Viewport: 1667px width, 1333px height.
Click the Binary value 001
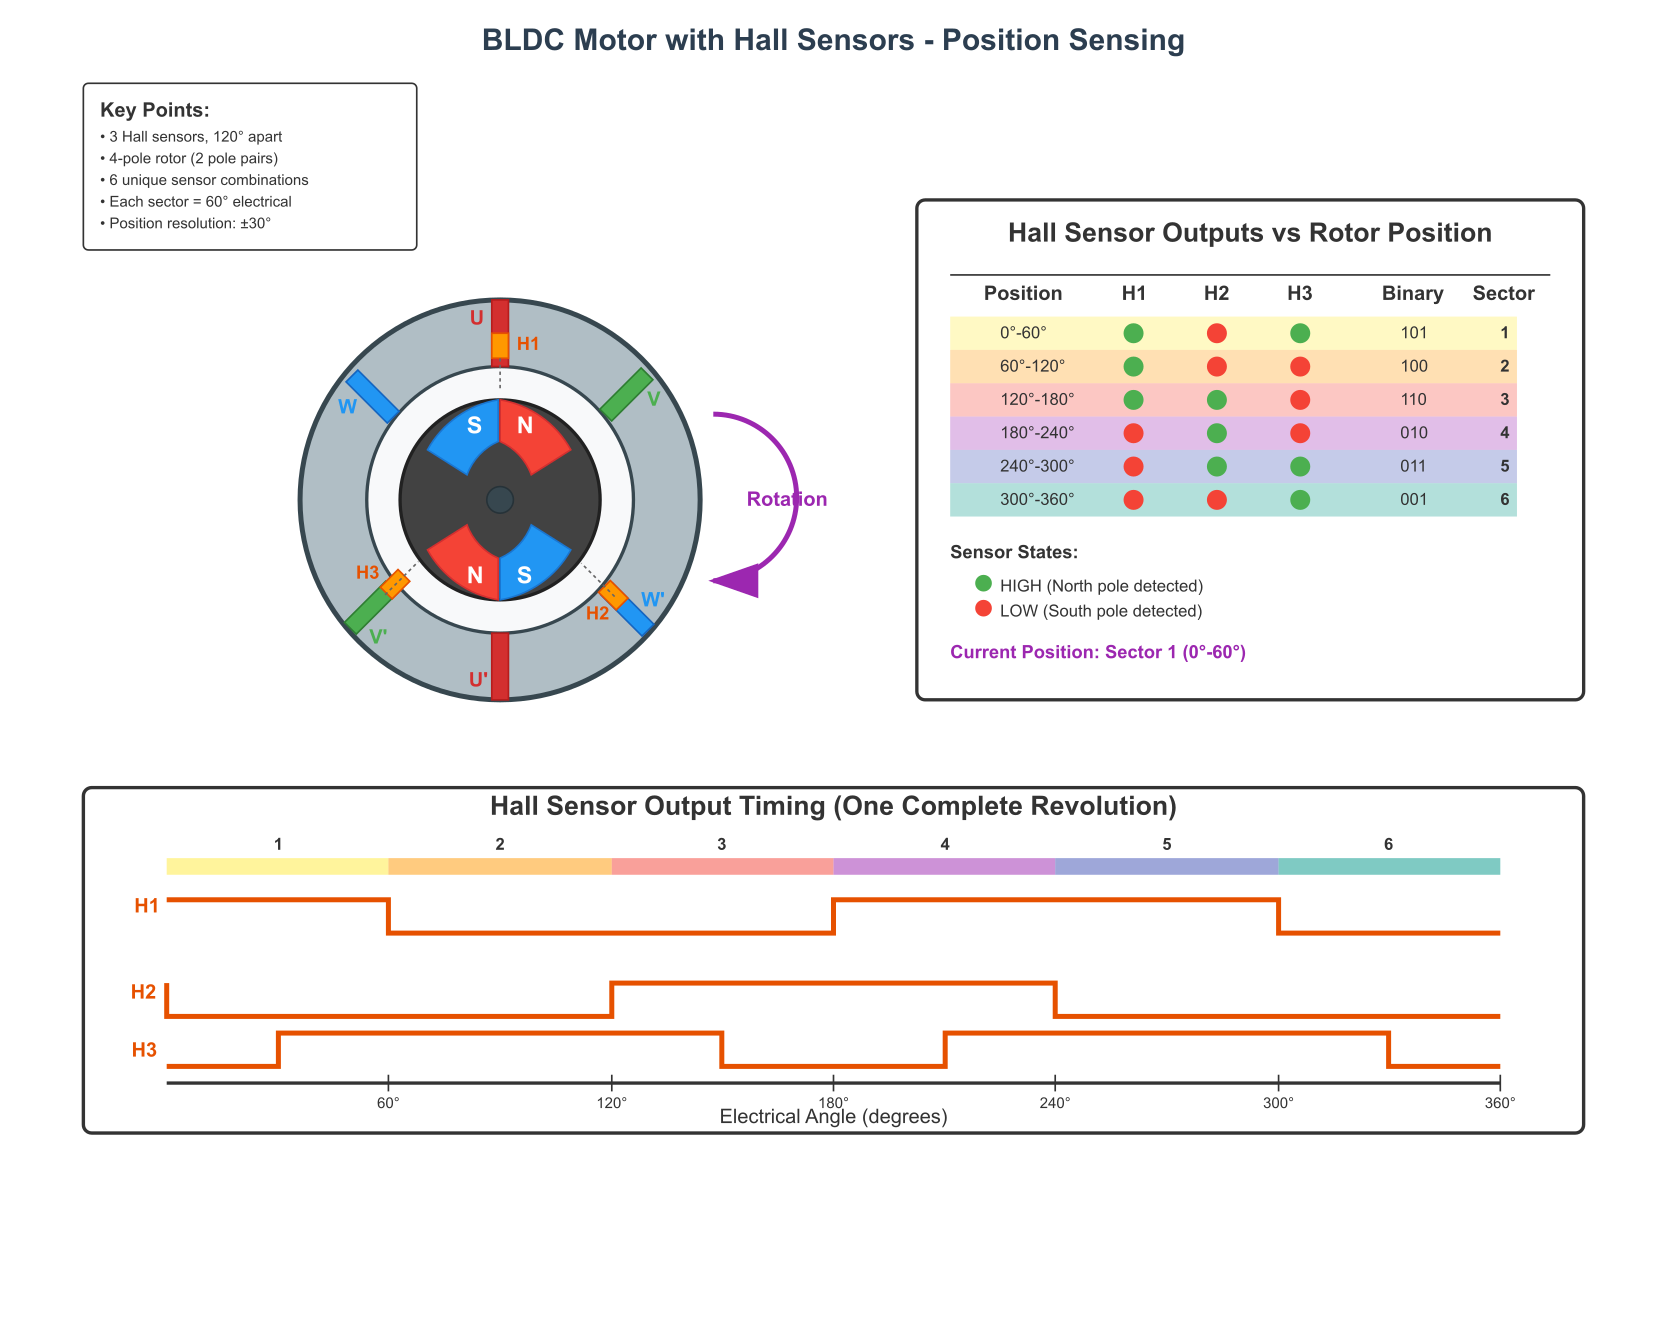[1414, 500]
